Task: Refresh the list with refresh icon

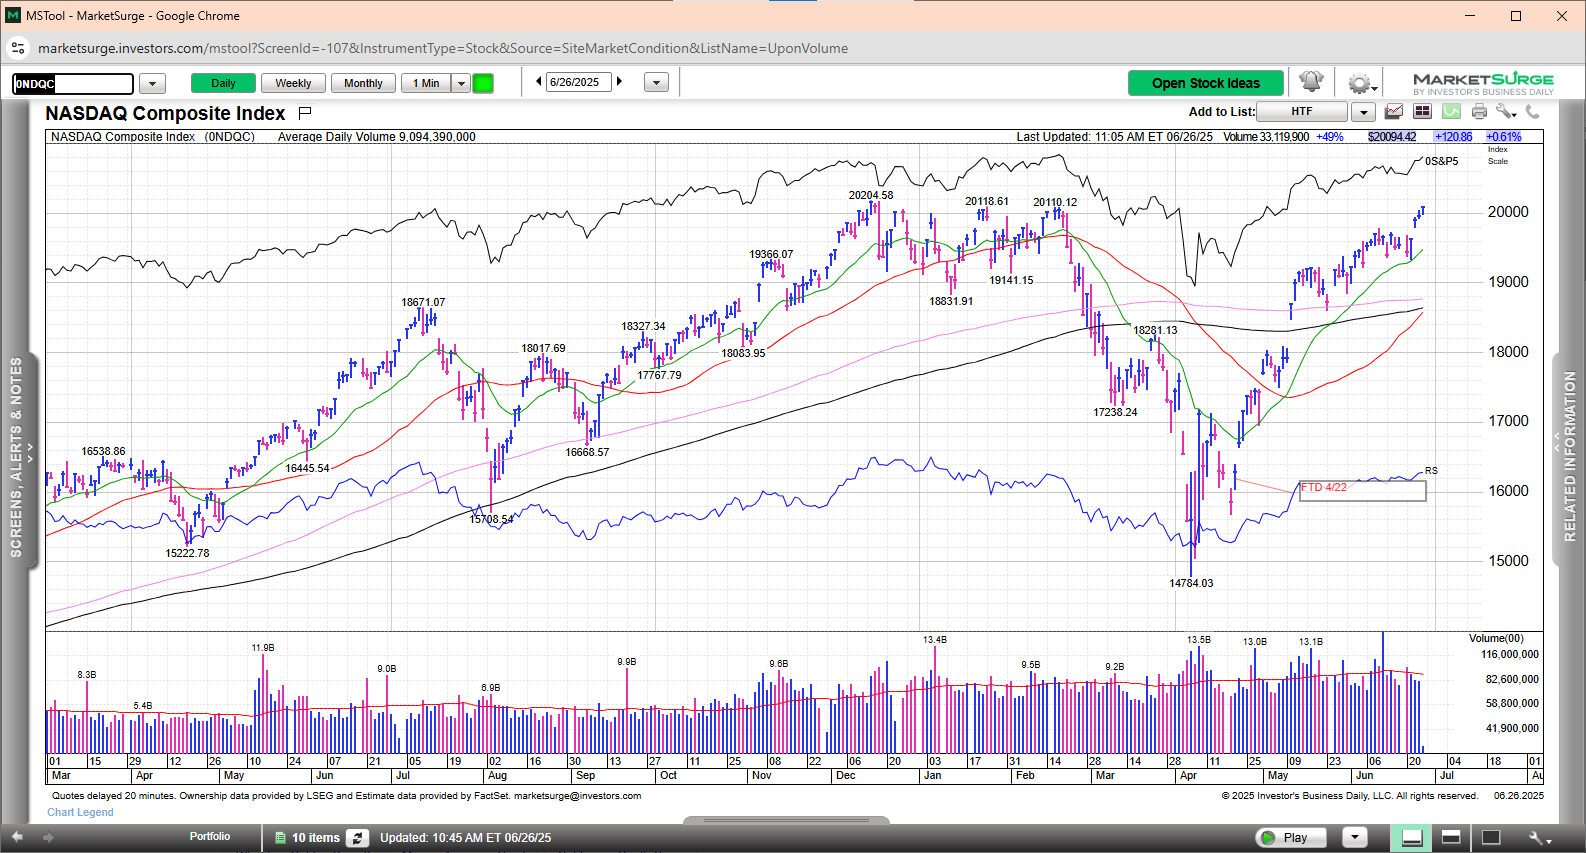Action: coord(358,838)
